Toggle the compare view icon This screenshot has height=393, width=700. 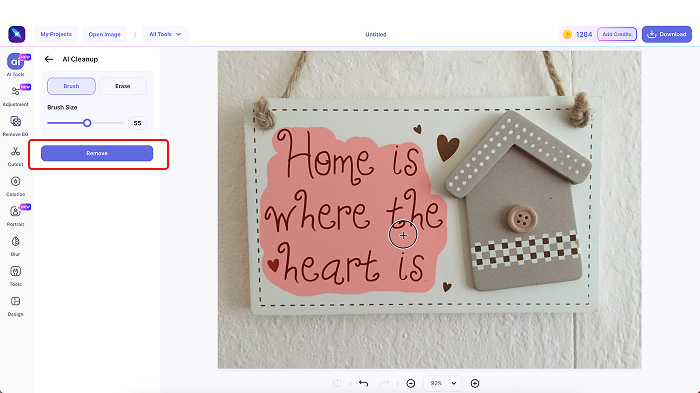tap(338, 383)
